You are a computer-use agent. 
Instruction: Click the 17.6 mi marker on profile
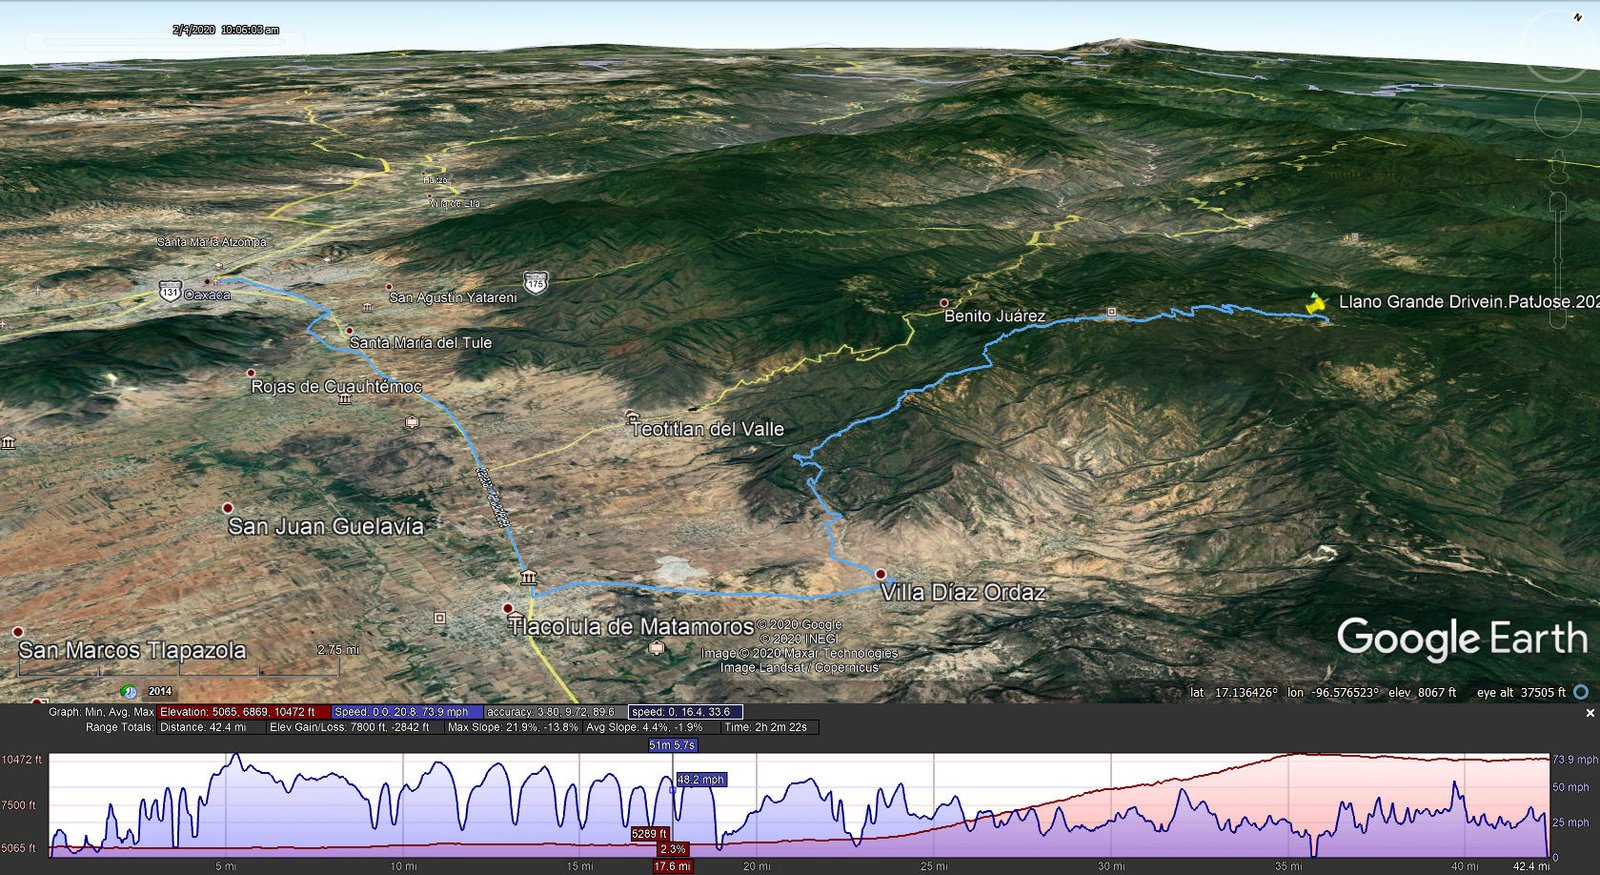671,866
